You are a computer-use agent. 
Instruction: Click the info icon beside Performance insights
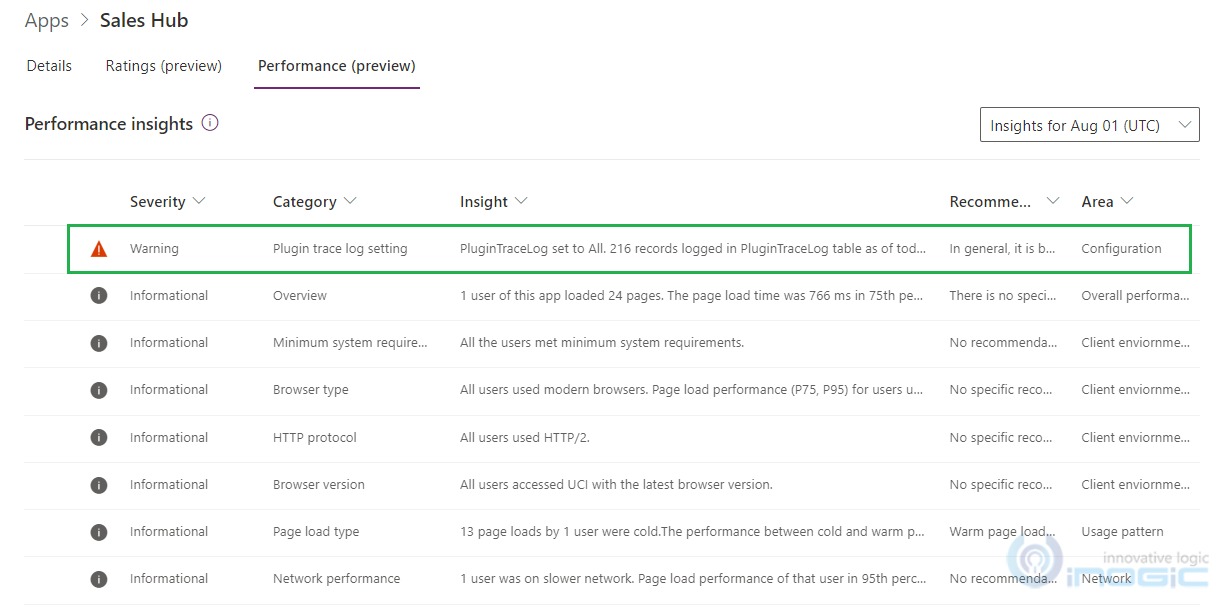pyautogui.click(x=210, y=123)
